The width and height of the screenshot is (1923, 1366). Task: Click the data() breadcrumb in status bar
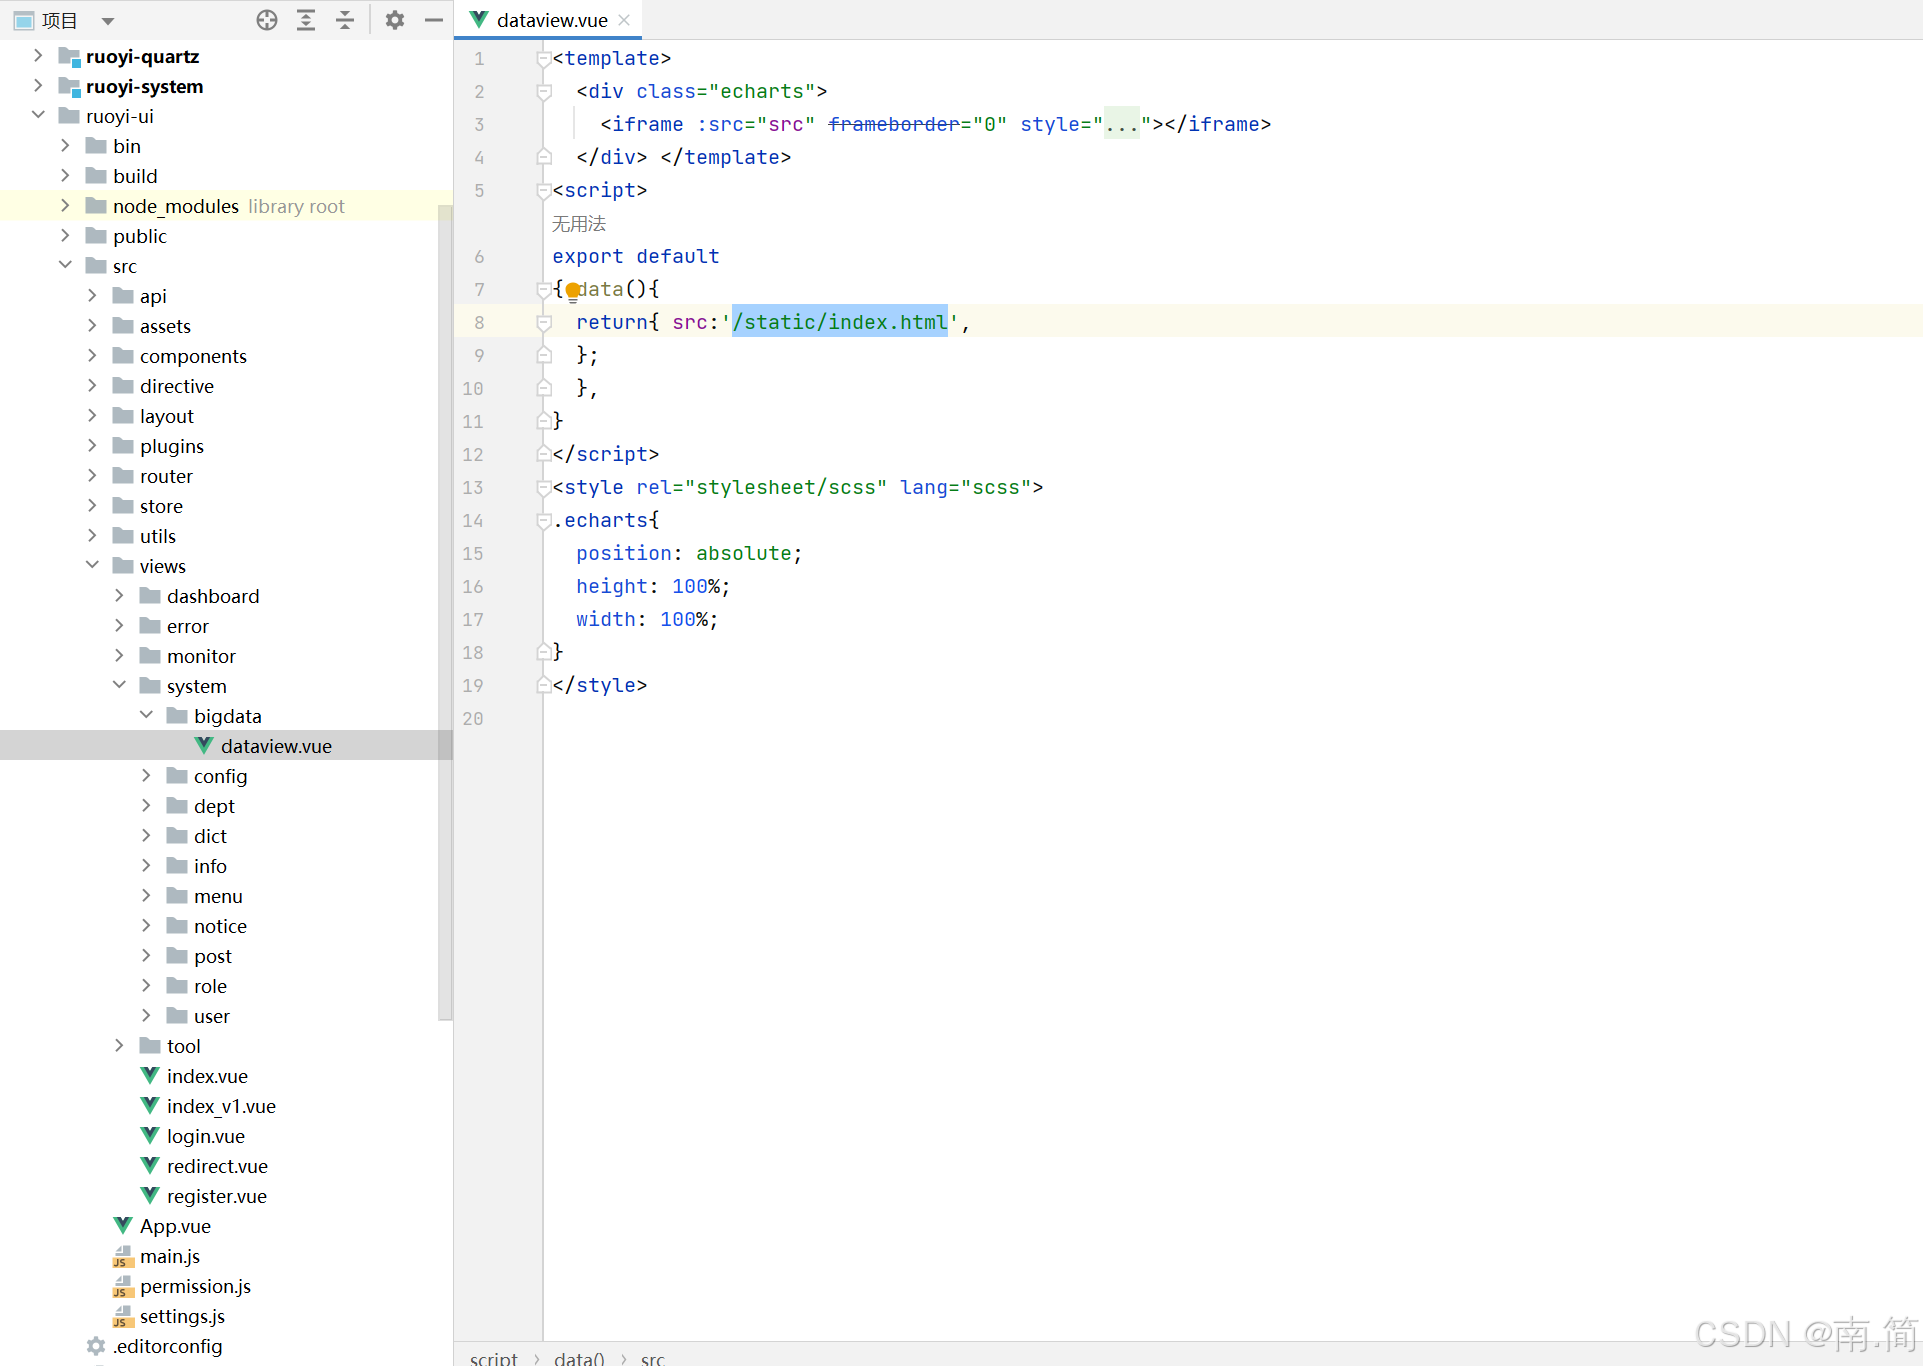click(x=579, y=1358)
